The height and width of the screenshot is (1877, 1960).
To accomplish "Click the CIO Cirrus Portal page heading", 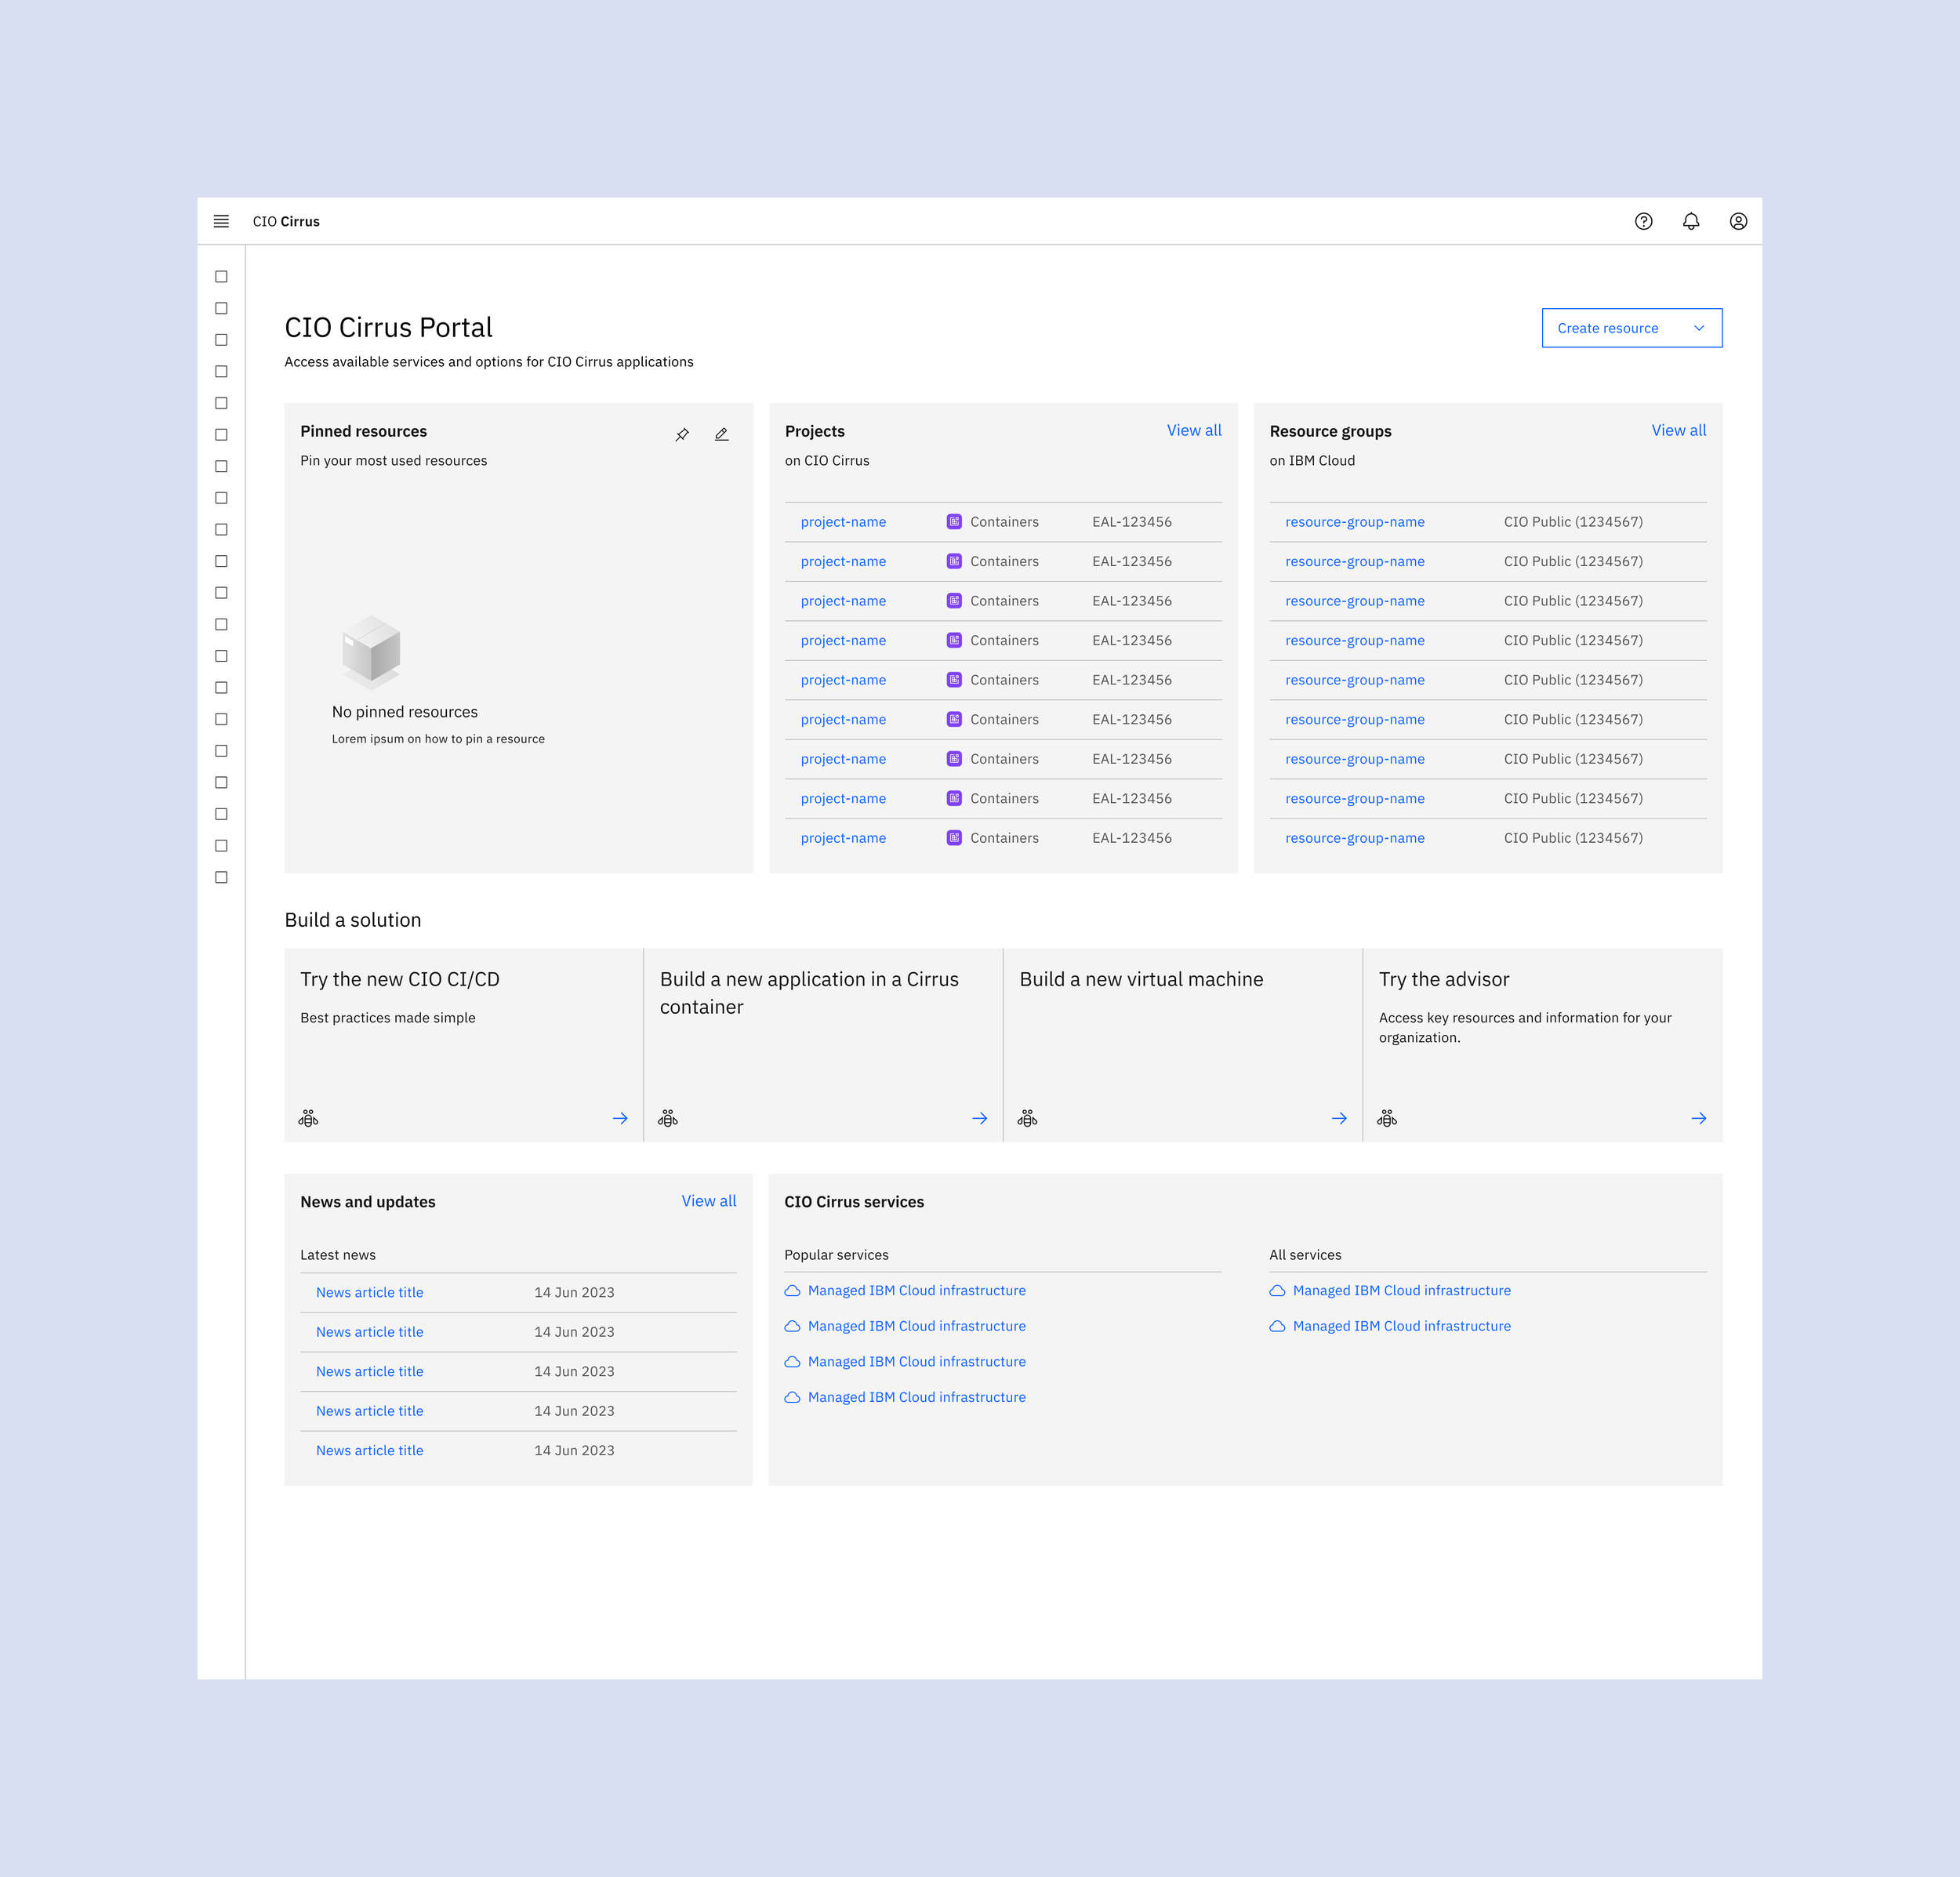I will point(388,327).
